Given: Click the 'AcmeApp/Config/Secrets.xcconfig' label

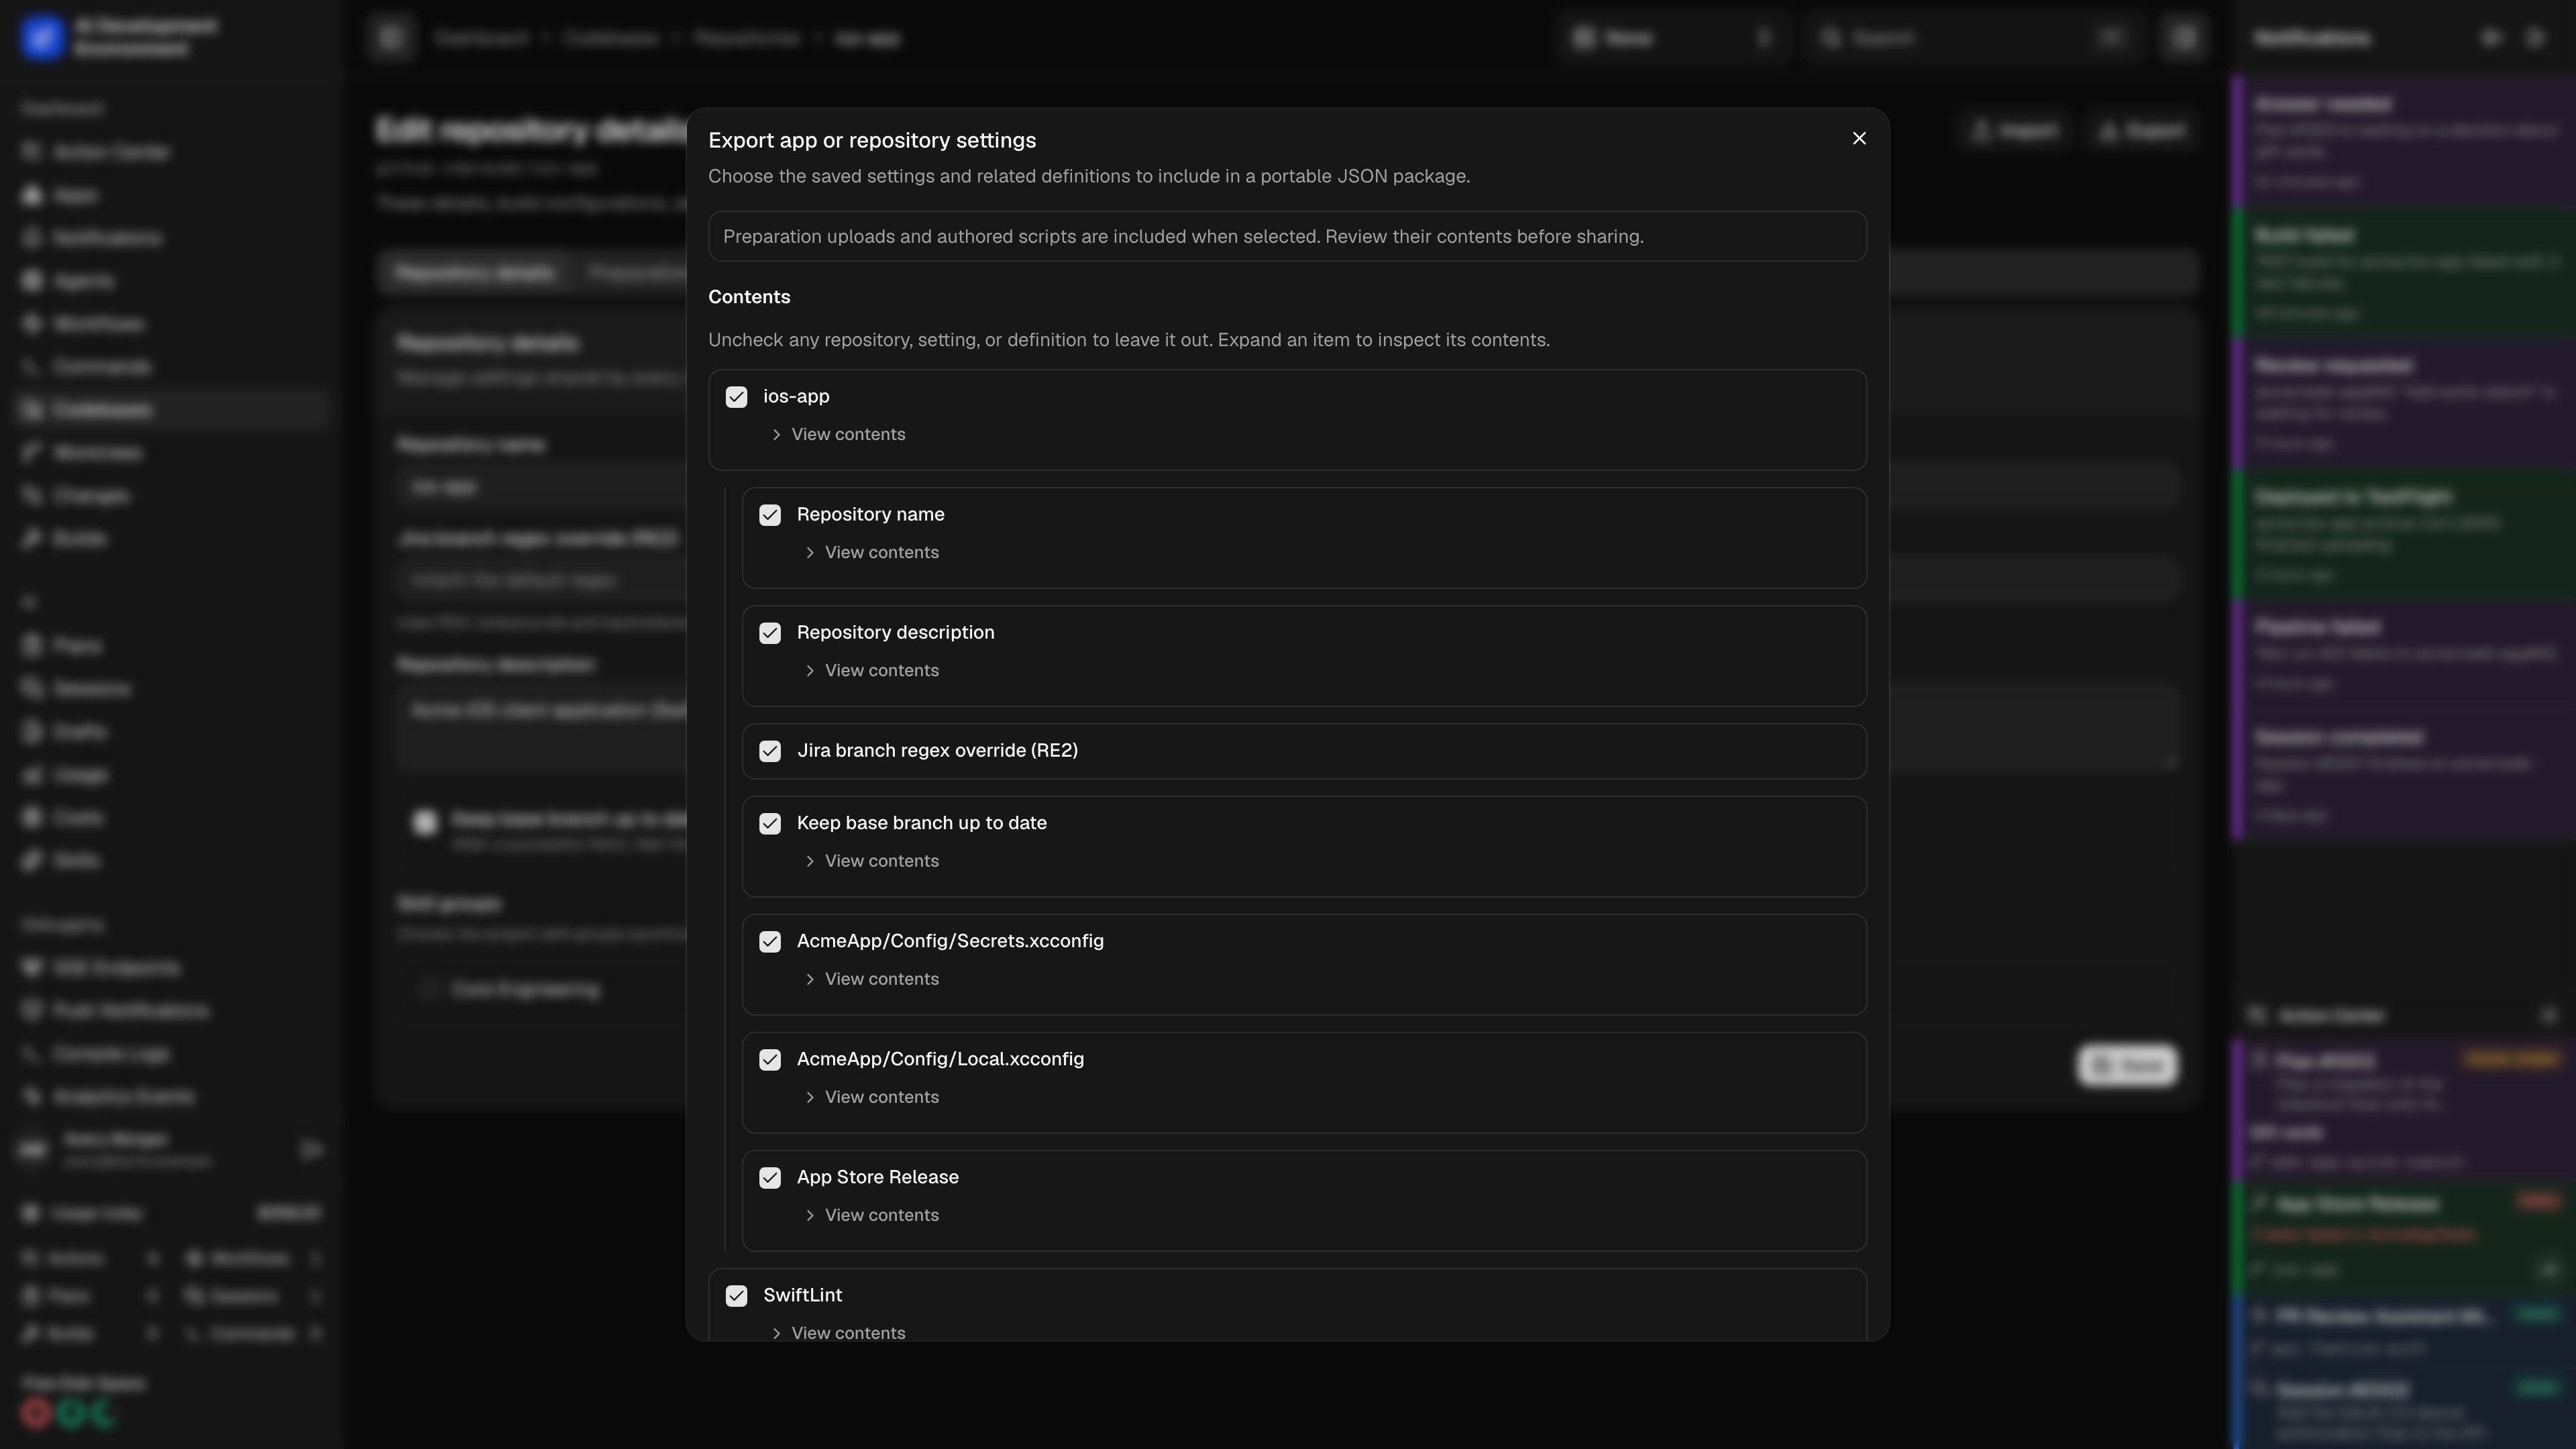Looking at the screenshot, I should point(950,941).
